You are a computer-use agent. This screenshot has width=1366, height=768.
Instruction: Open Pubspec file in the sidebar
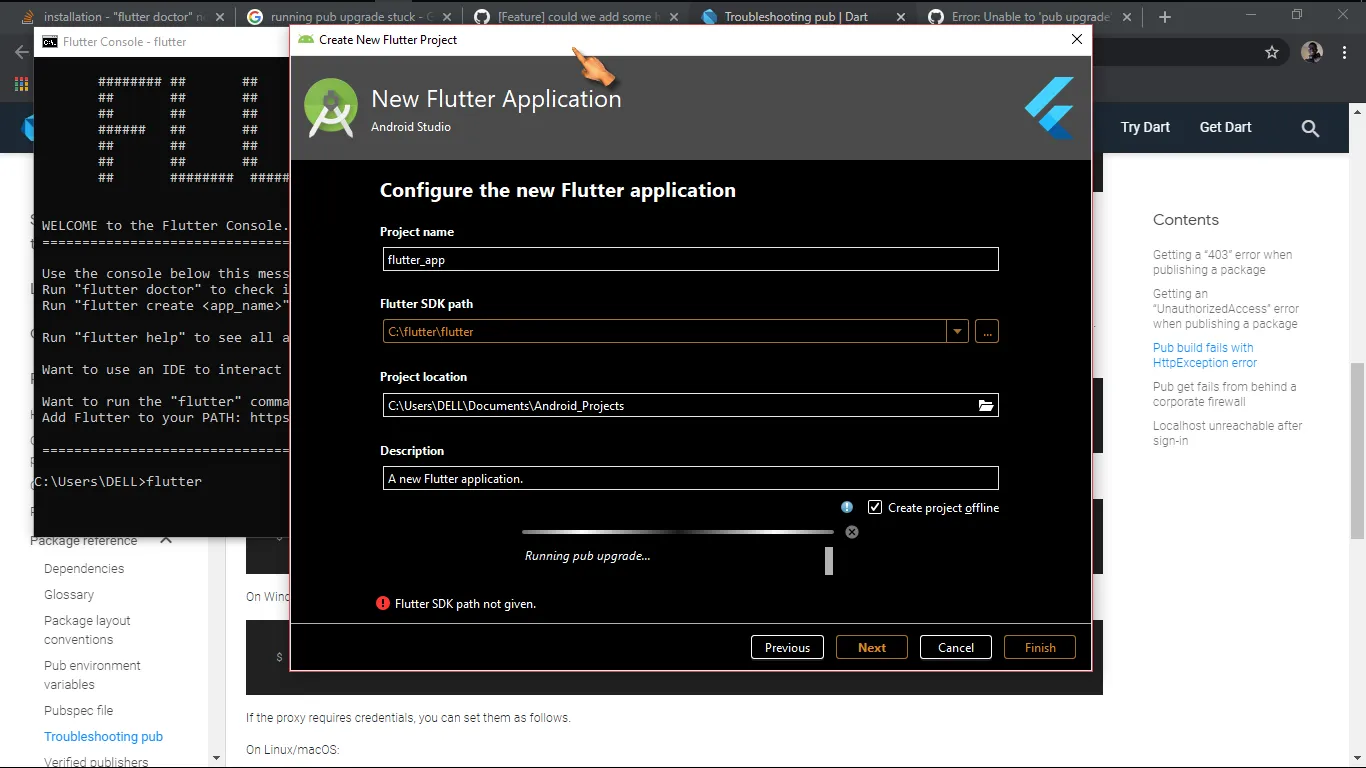coord(78,710)
